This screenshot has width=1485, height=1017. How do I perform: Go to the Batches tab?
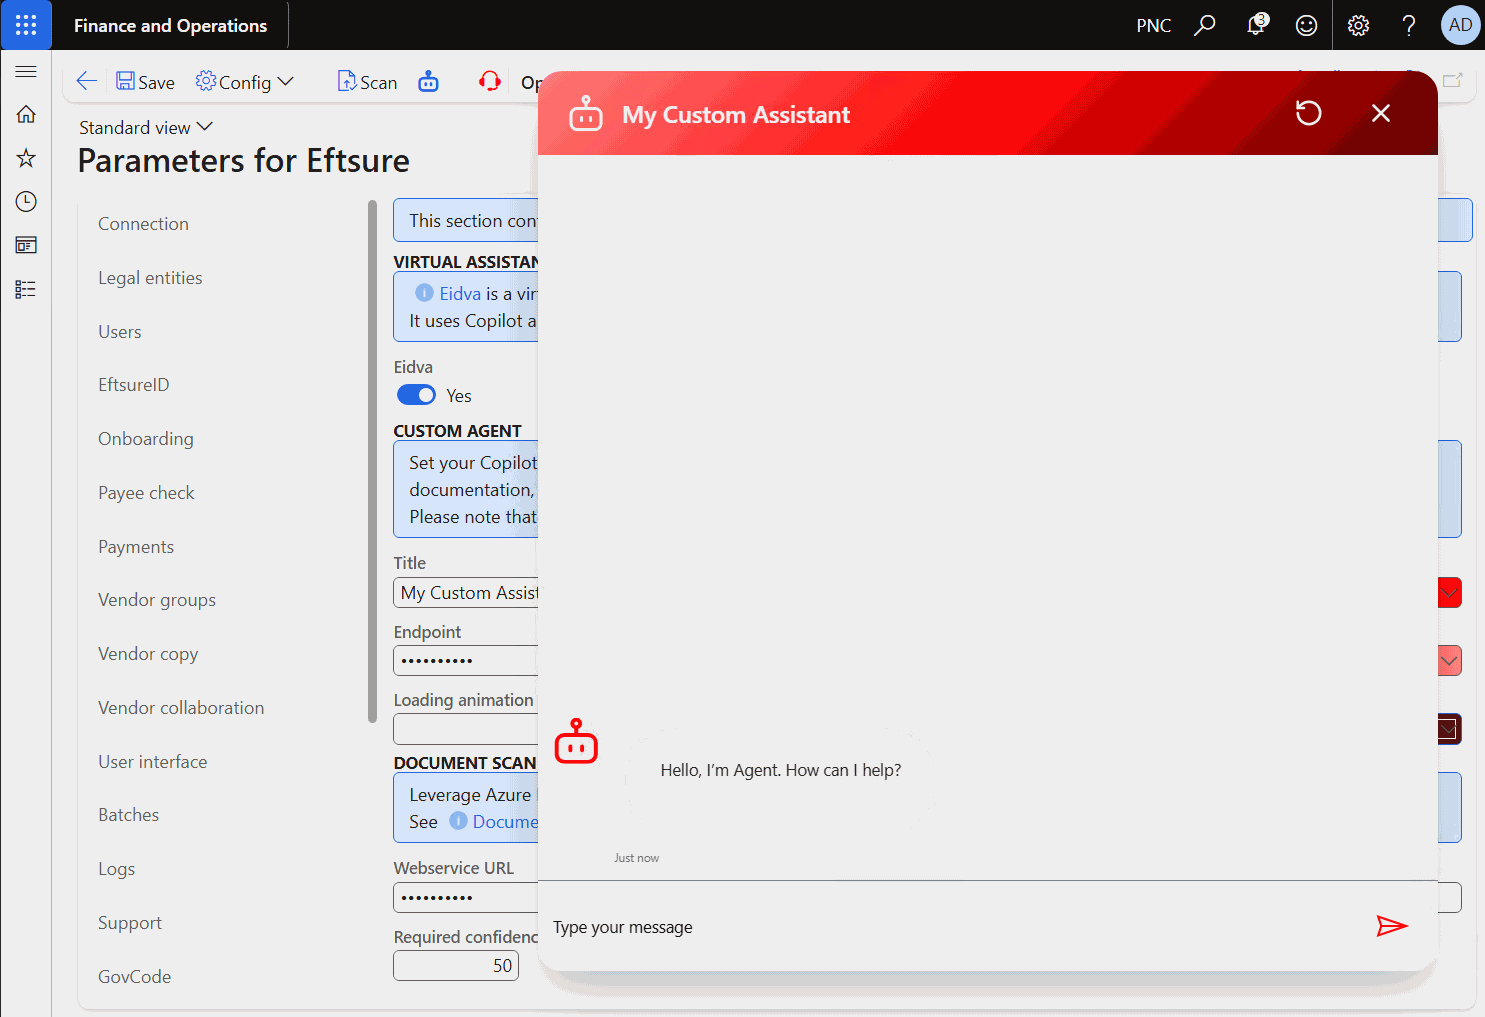click(x=128, y=815)
